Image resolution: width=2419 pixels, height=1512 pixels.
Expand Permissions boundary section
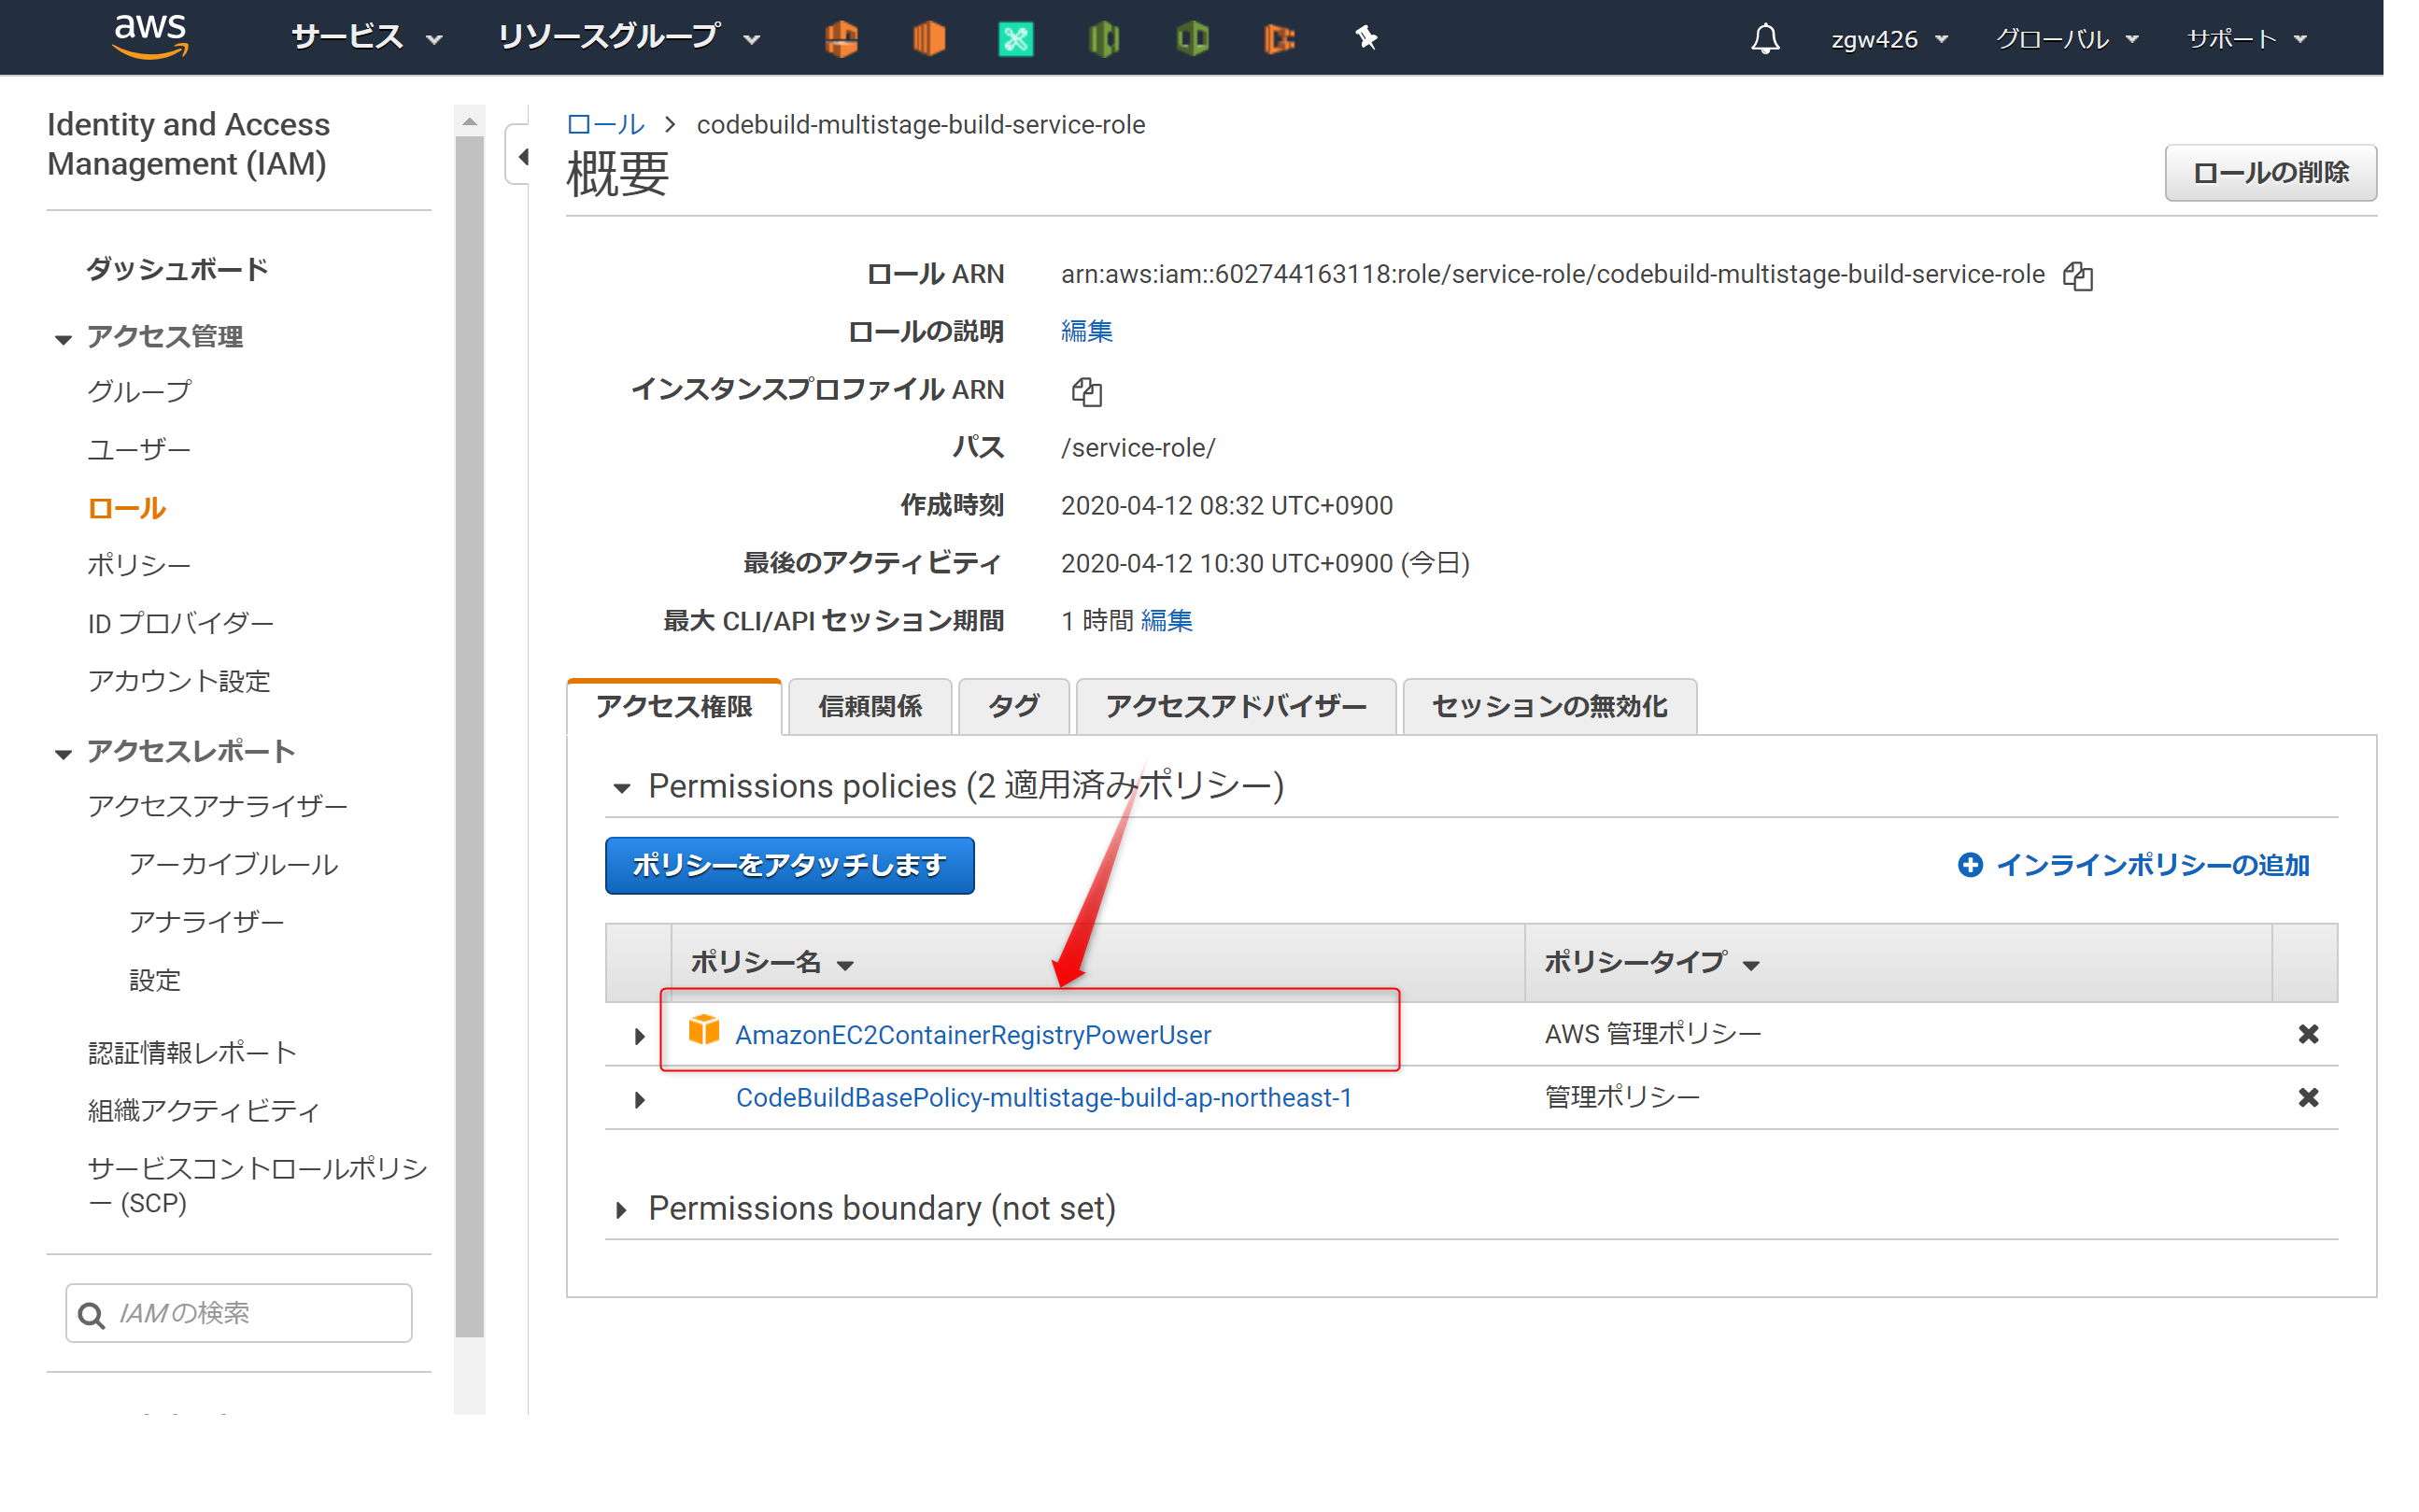[621, 1210]
